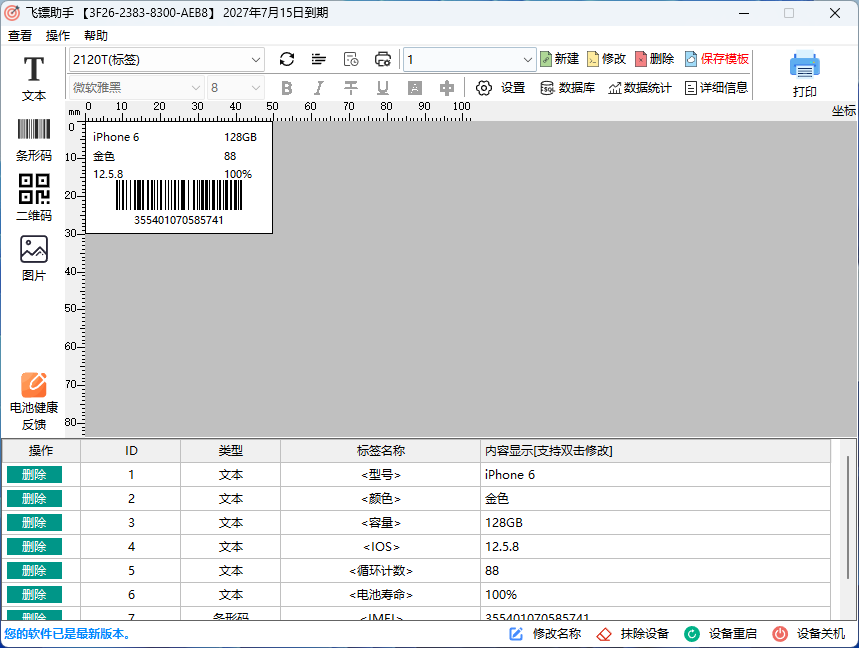Toggle bold formatting
This screenshot has width=859, height=648.
[287, 88]
